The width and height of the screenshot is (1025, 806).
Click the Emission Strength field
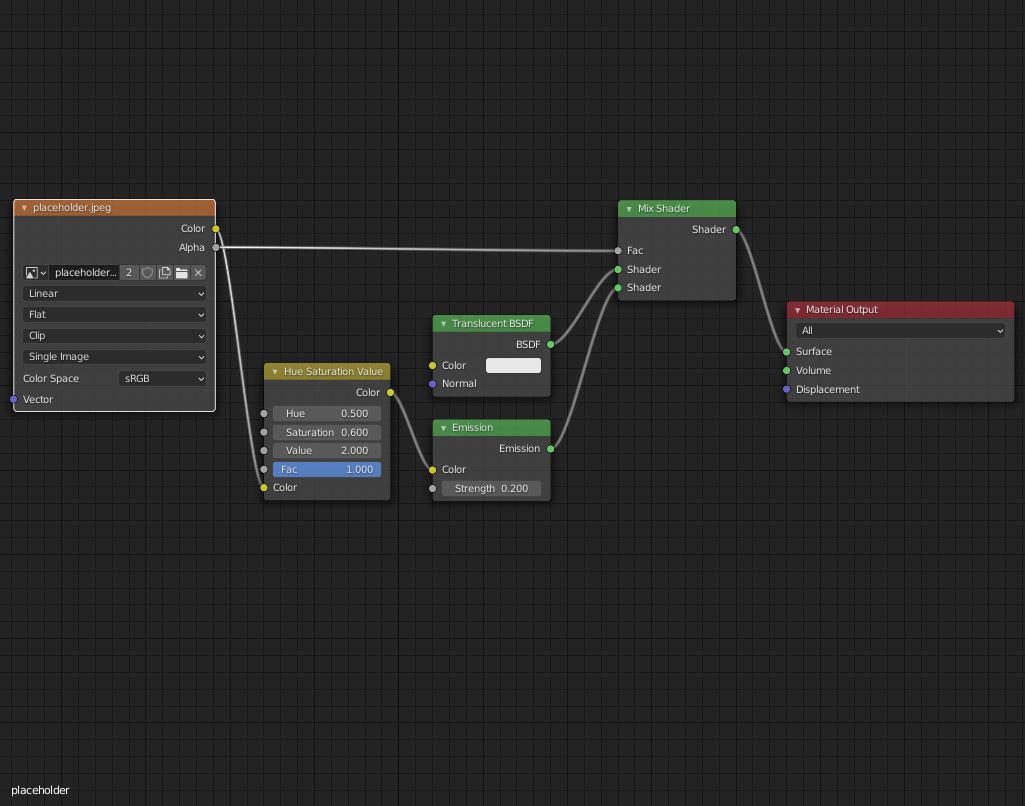pos(491,488)
